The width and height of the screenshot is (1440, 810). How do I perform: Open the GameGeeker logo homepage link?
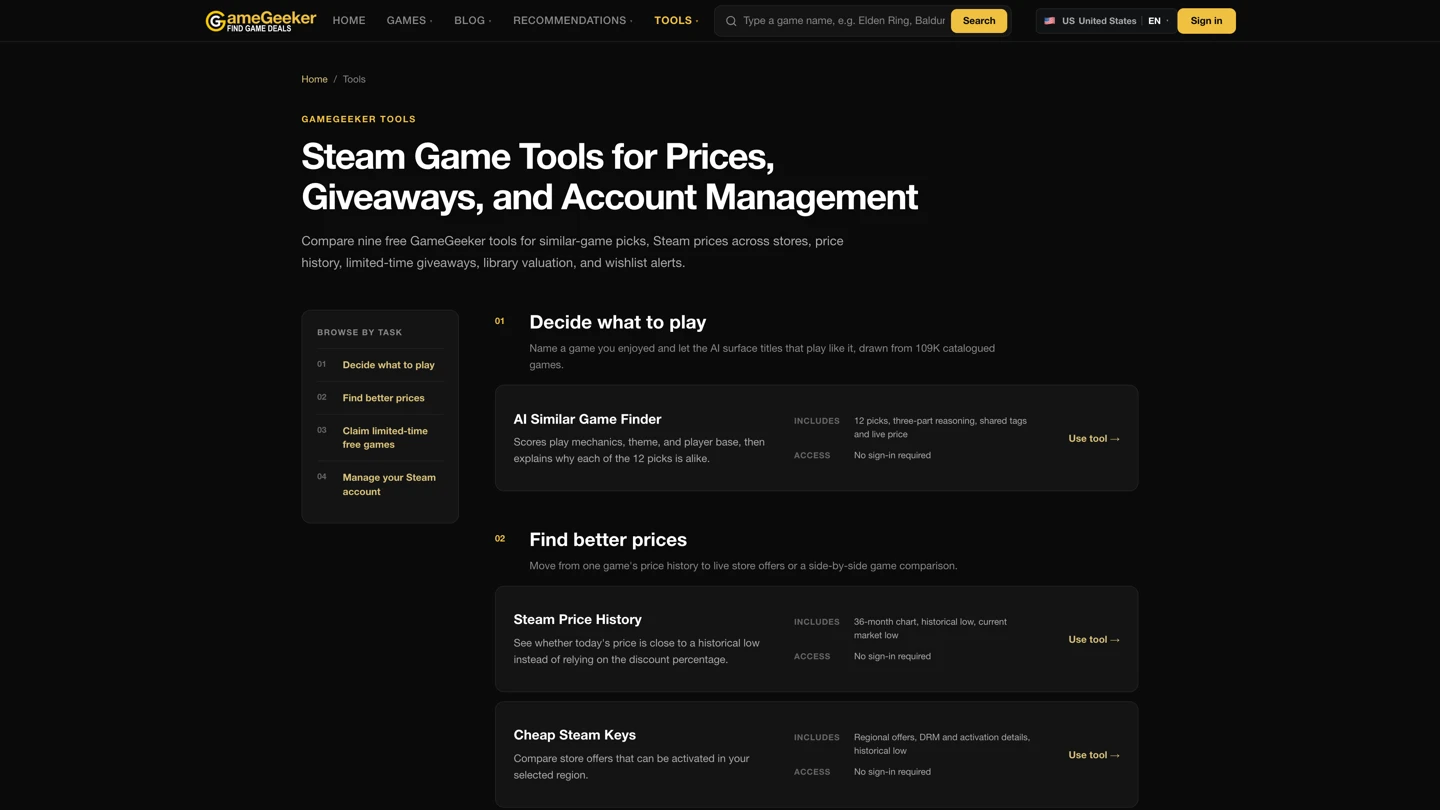(x=260, y=21)
